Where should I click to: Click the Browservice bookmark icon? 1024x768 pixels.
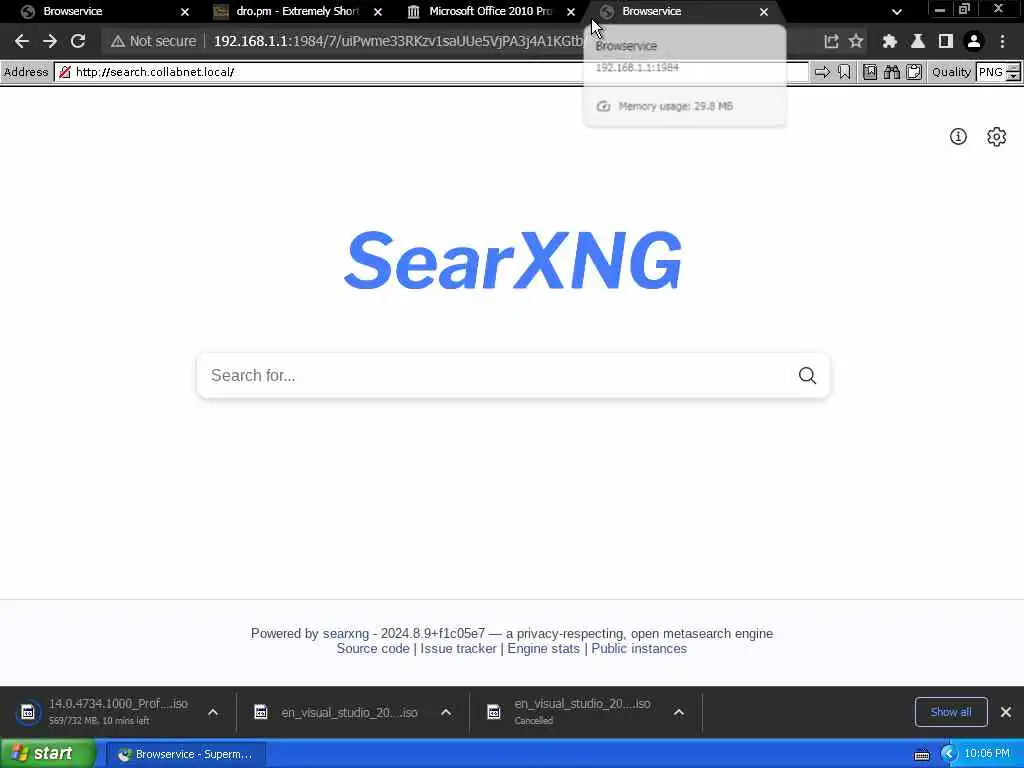tap(844, 72)
